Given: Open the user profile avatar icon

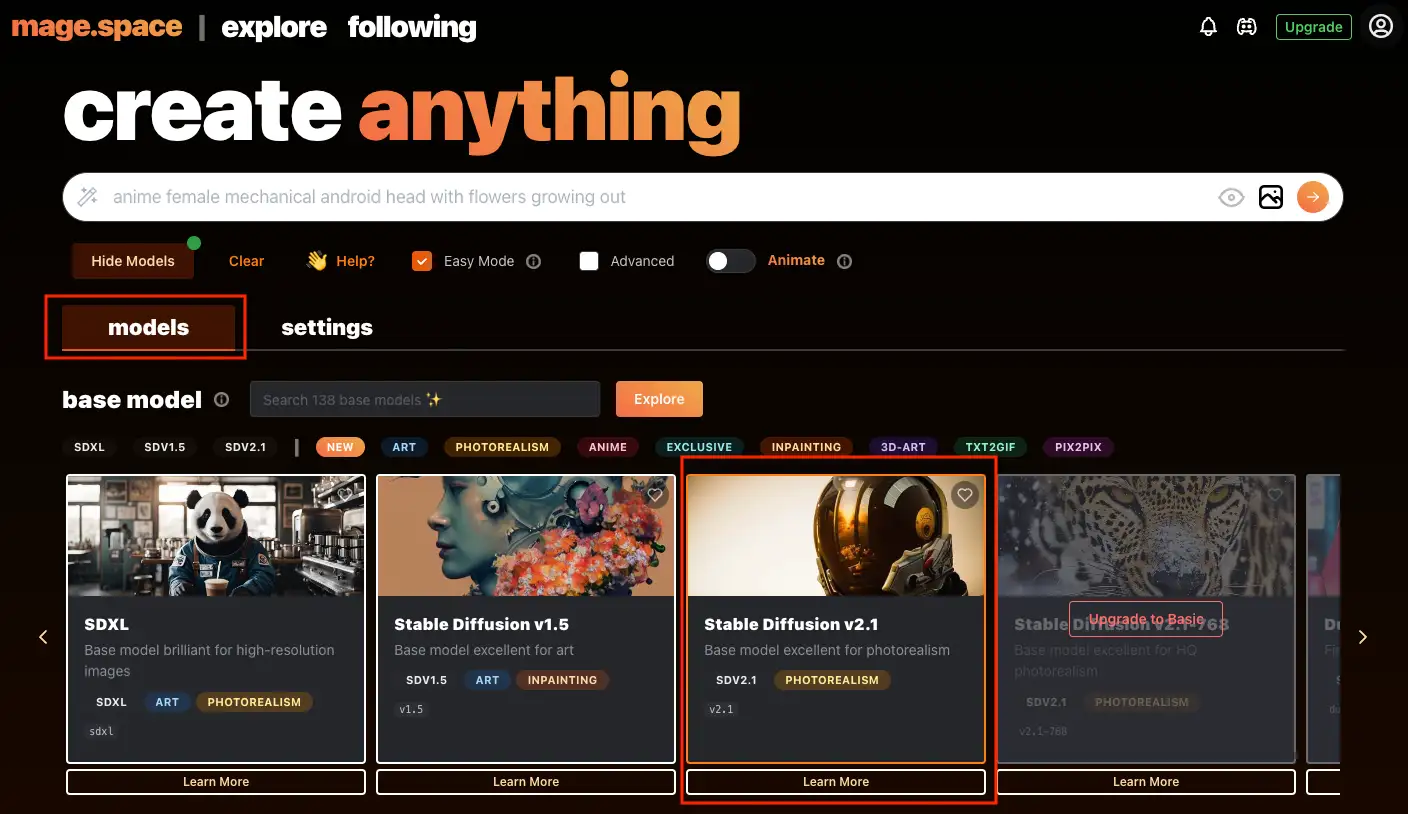Looking at the screenshot, I should point(1381,26).
